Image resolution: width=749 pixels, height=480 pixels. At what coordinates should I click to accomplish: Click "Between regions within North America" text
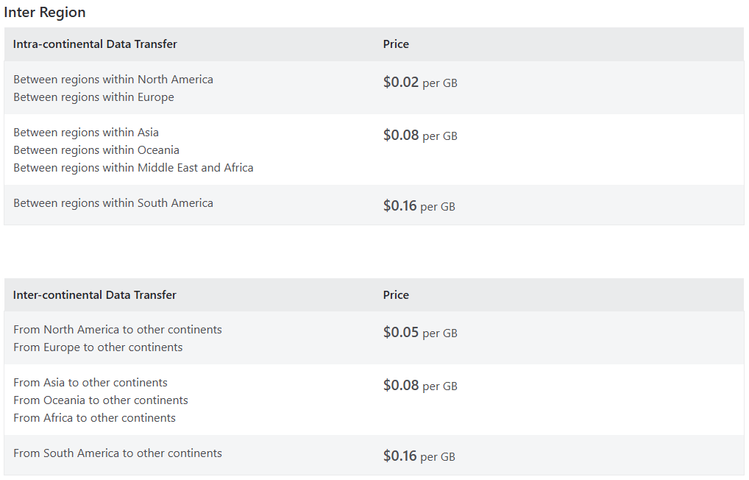[113, 79]
